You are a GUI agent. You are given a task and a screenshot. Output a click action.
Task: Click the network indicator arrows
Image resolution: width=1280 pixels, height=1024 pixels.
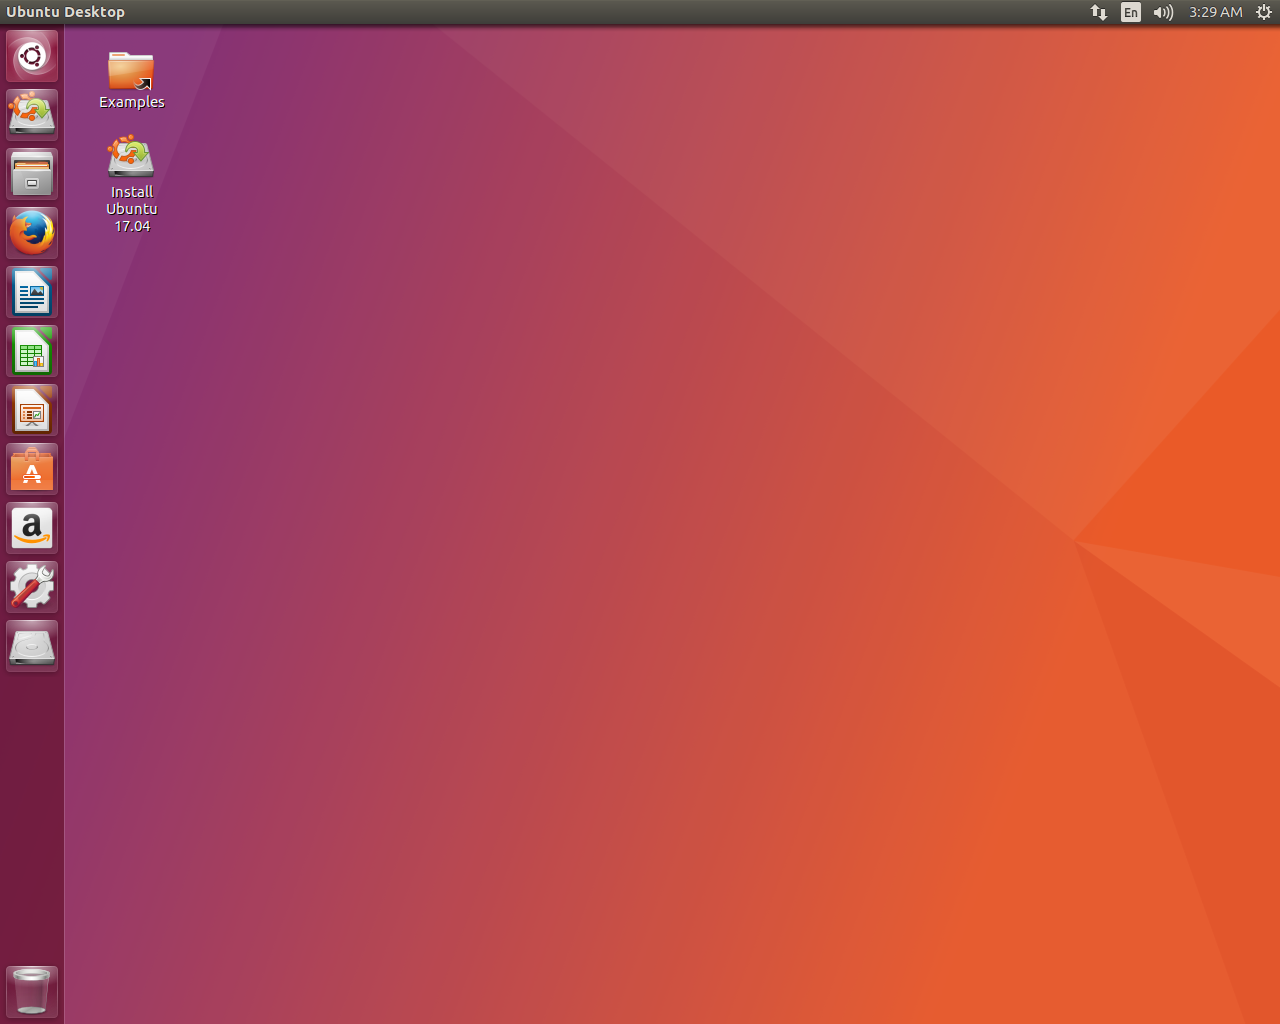coord(1098,12)
